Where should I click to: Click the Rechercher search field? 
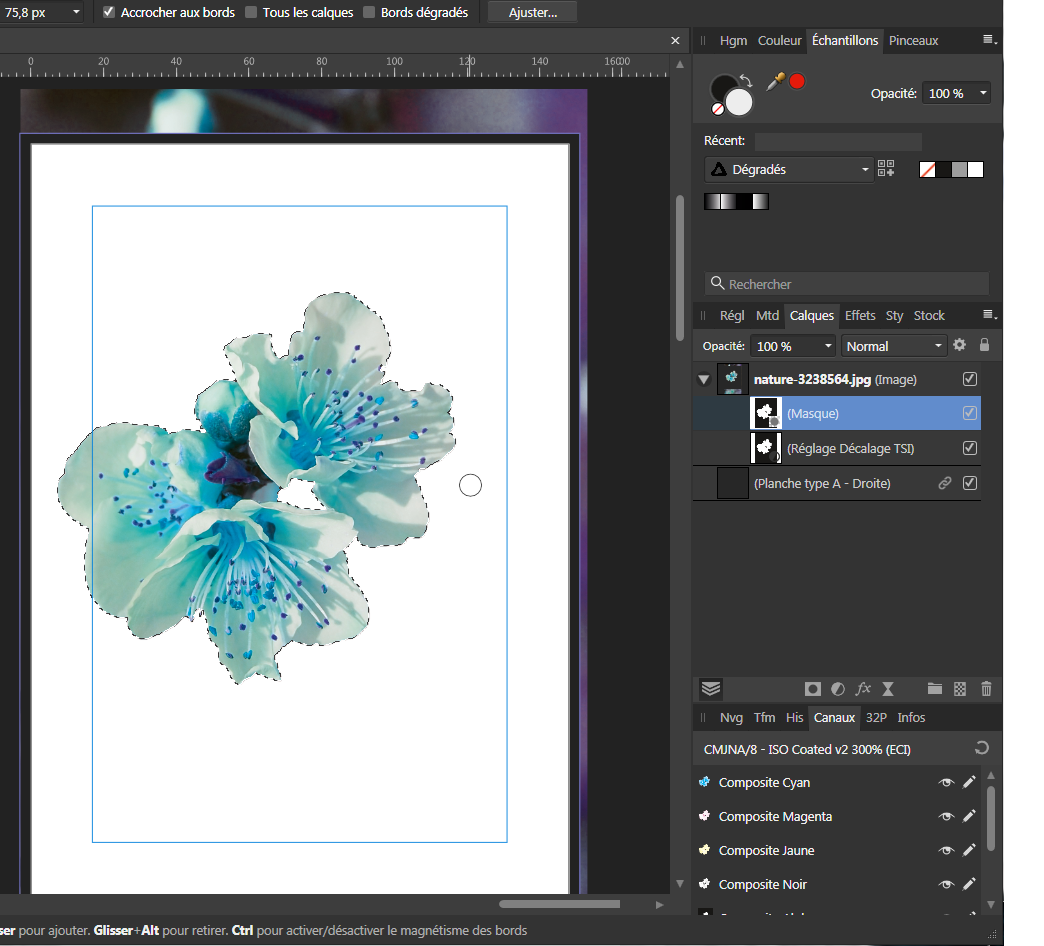point(846,284)
